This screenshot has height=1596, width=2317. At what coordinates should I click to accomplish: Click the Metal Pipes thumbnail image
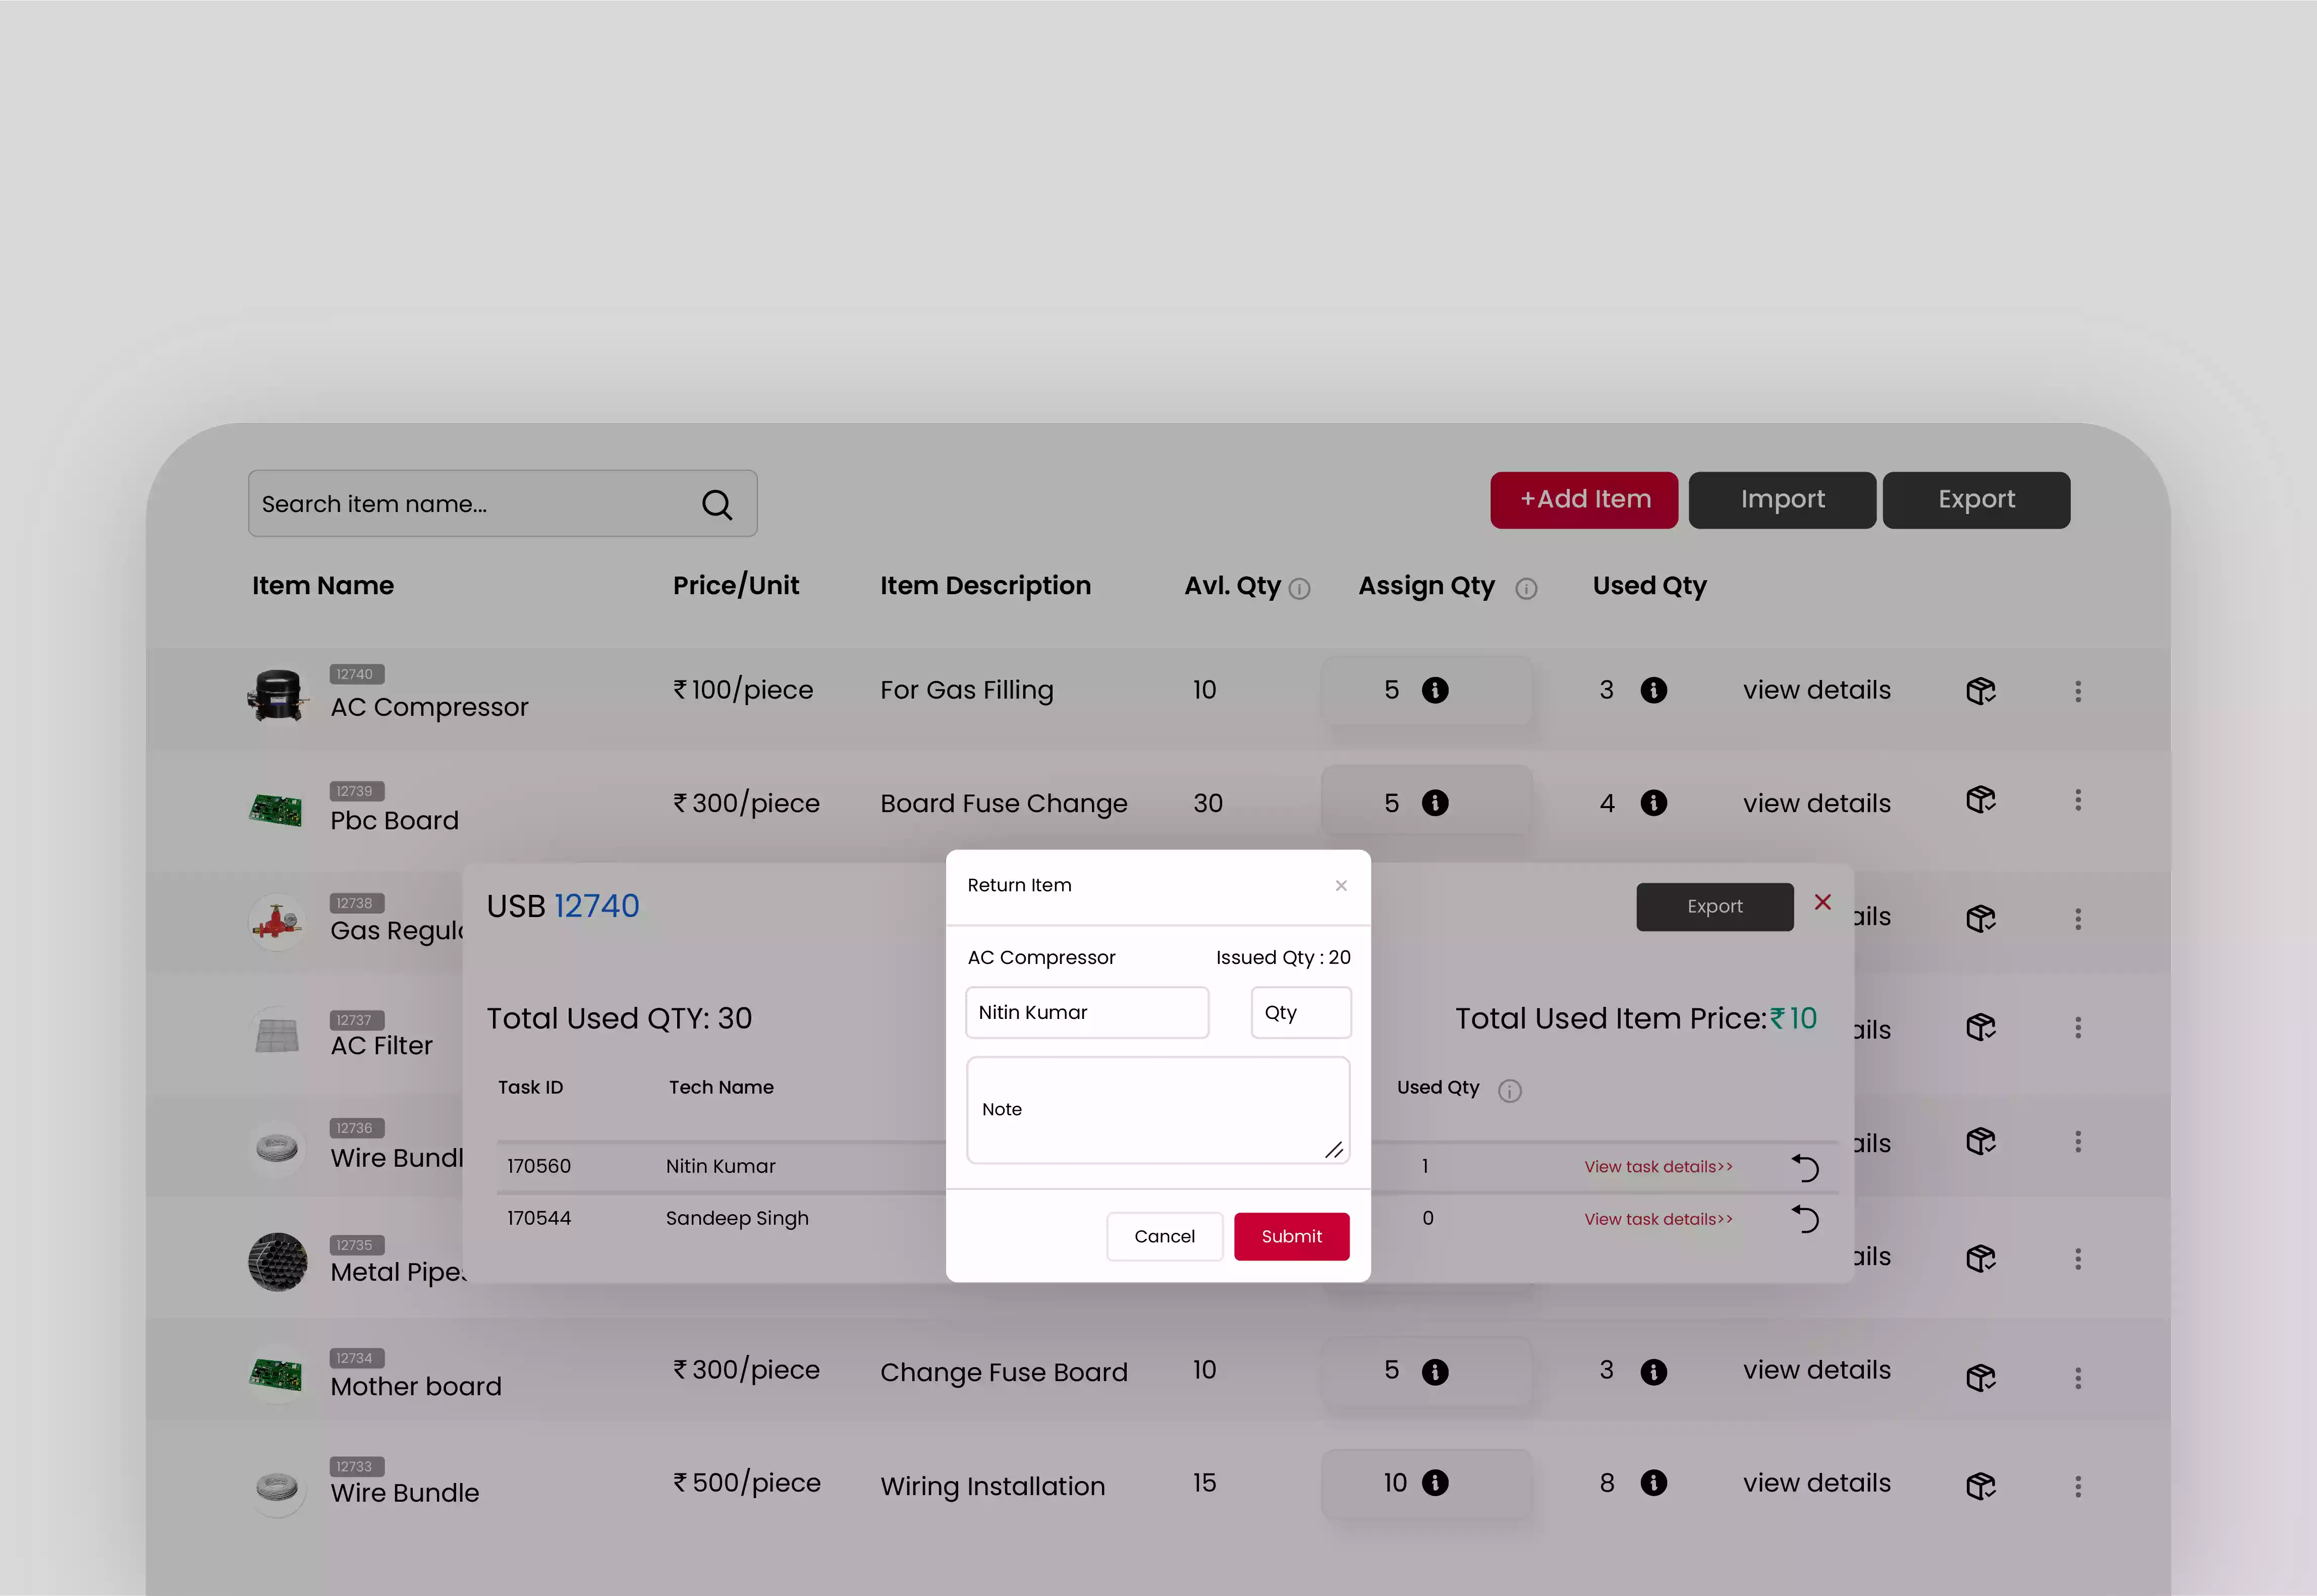point(278,1262)
